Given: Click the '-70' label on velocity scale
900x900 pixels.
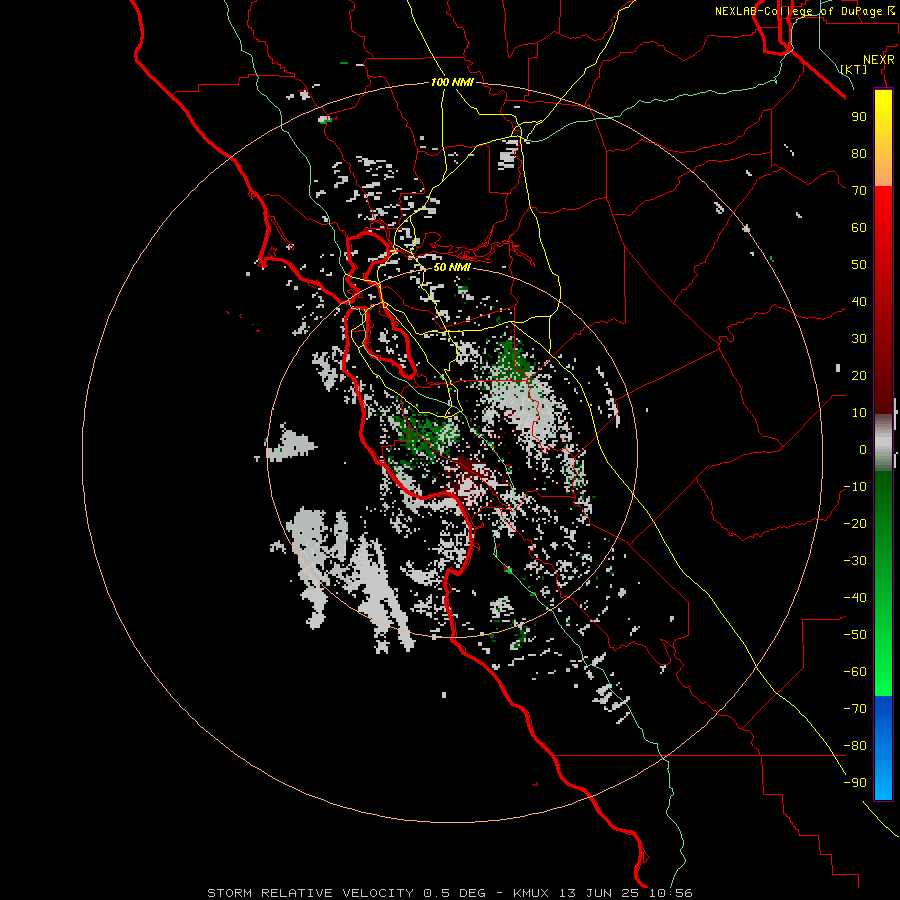Looking at the screenshot, I should [855, 708].
